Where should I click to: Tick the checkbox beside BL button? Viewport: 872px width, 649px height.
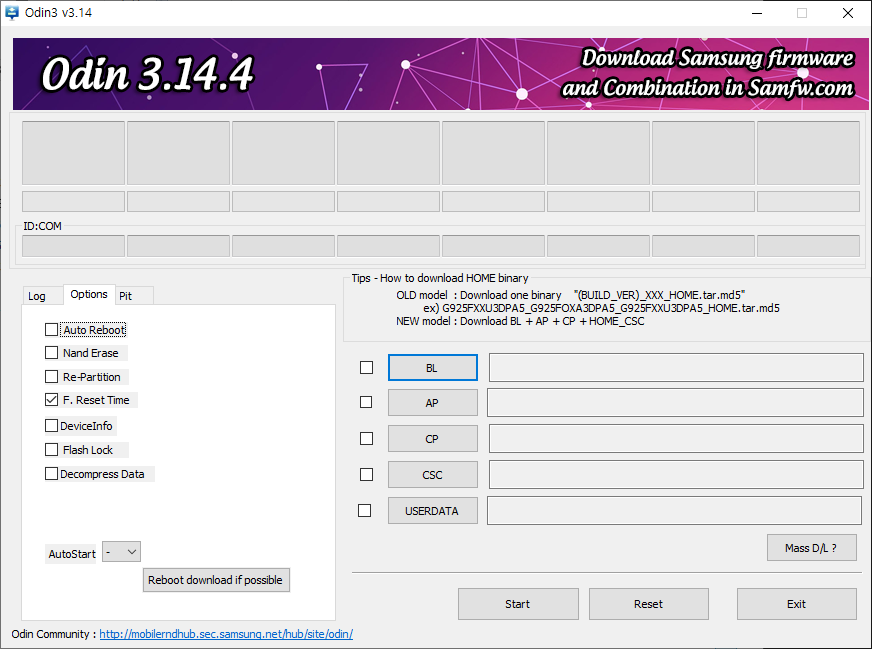[x=366, y=368]
